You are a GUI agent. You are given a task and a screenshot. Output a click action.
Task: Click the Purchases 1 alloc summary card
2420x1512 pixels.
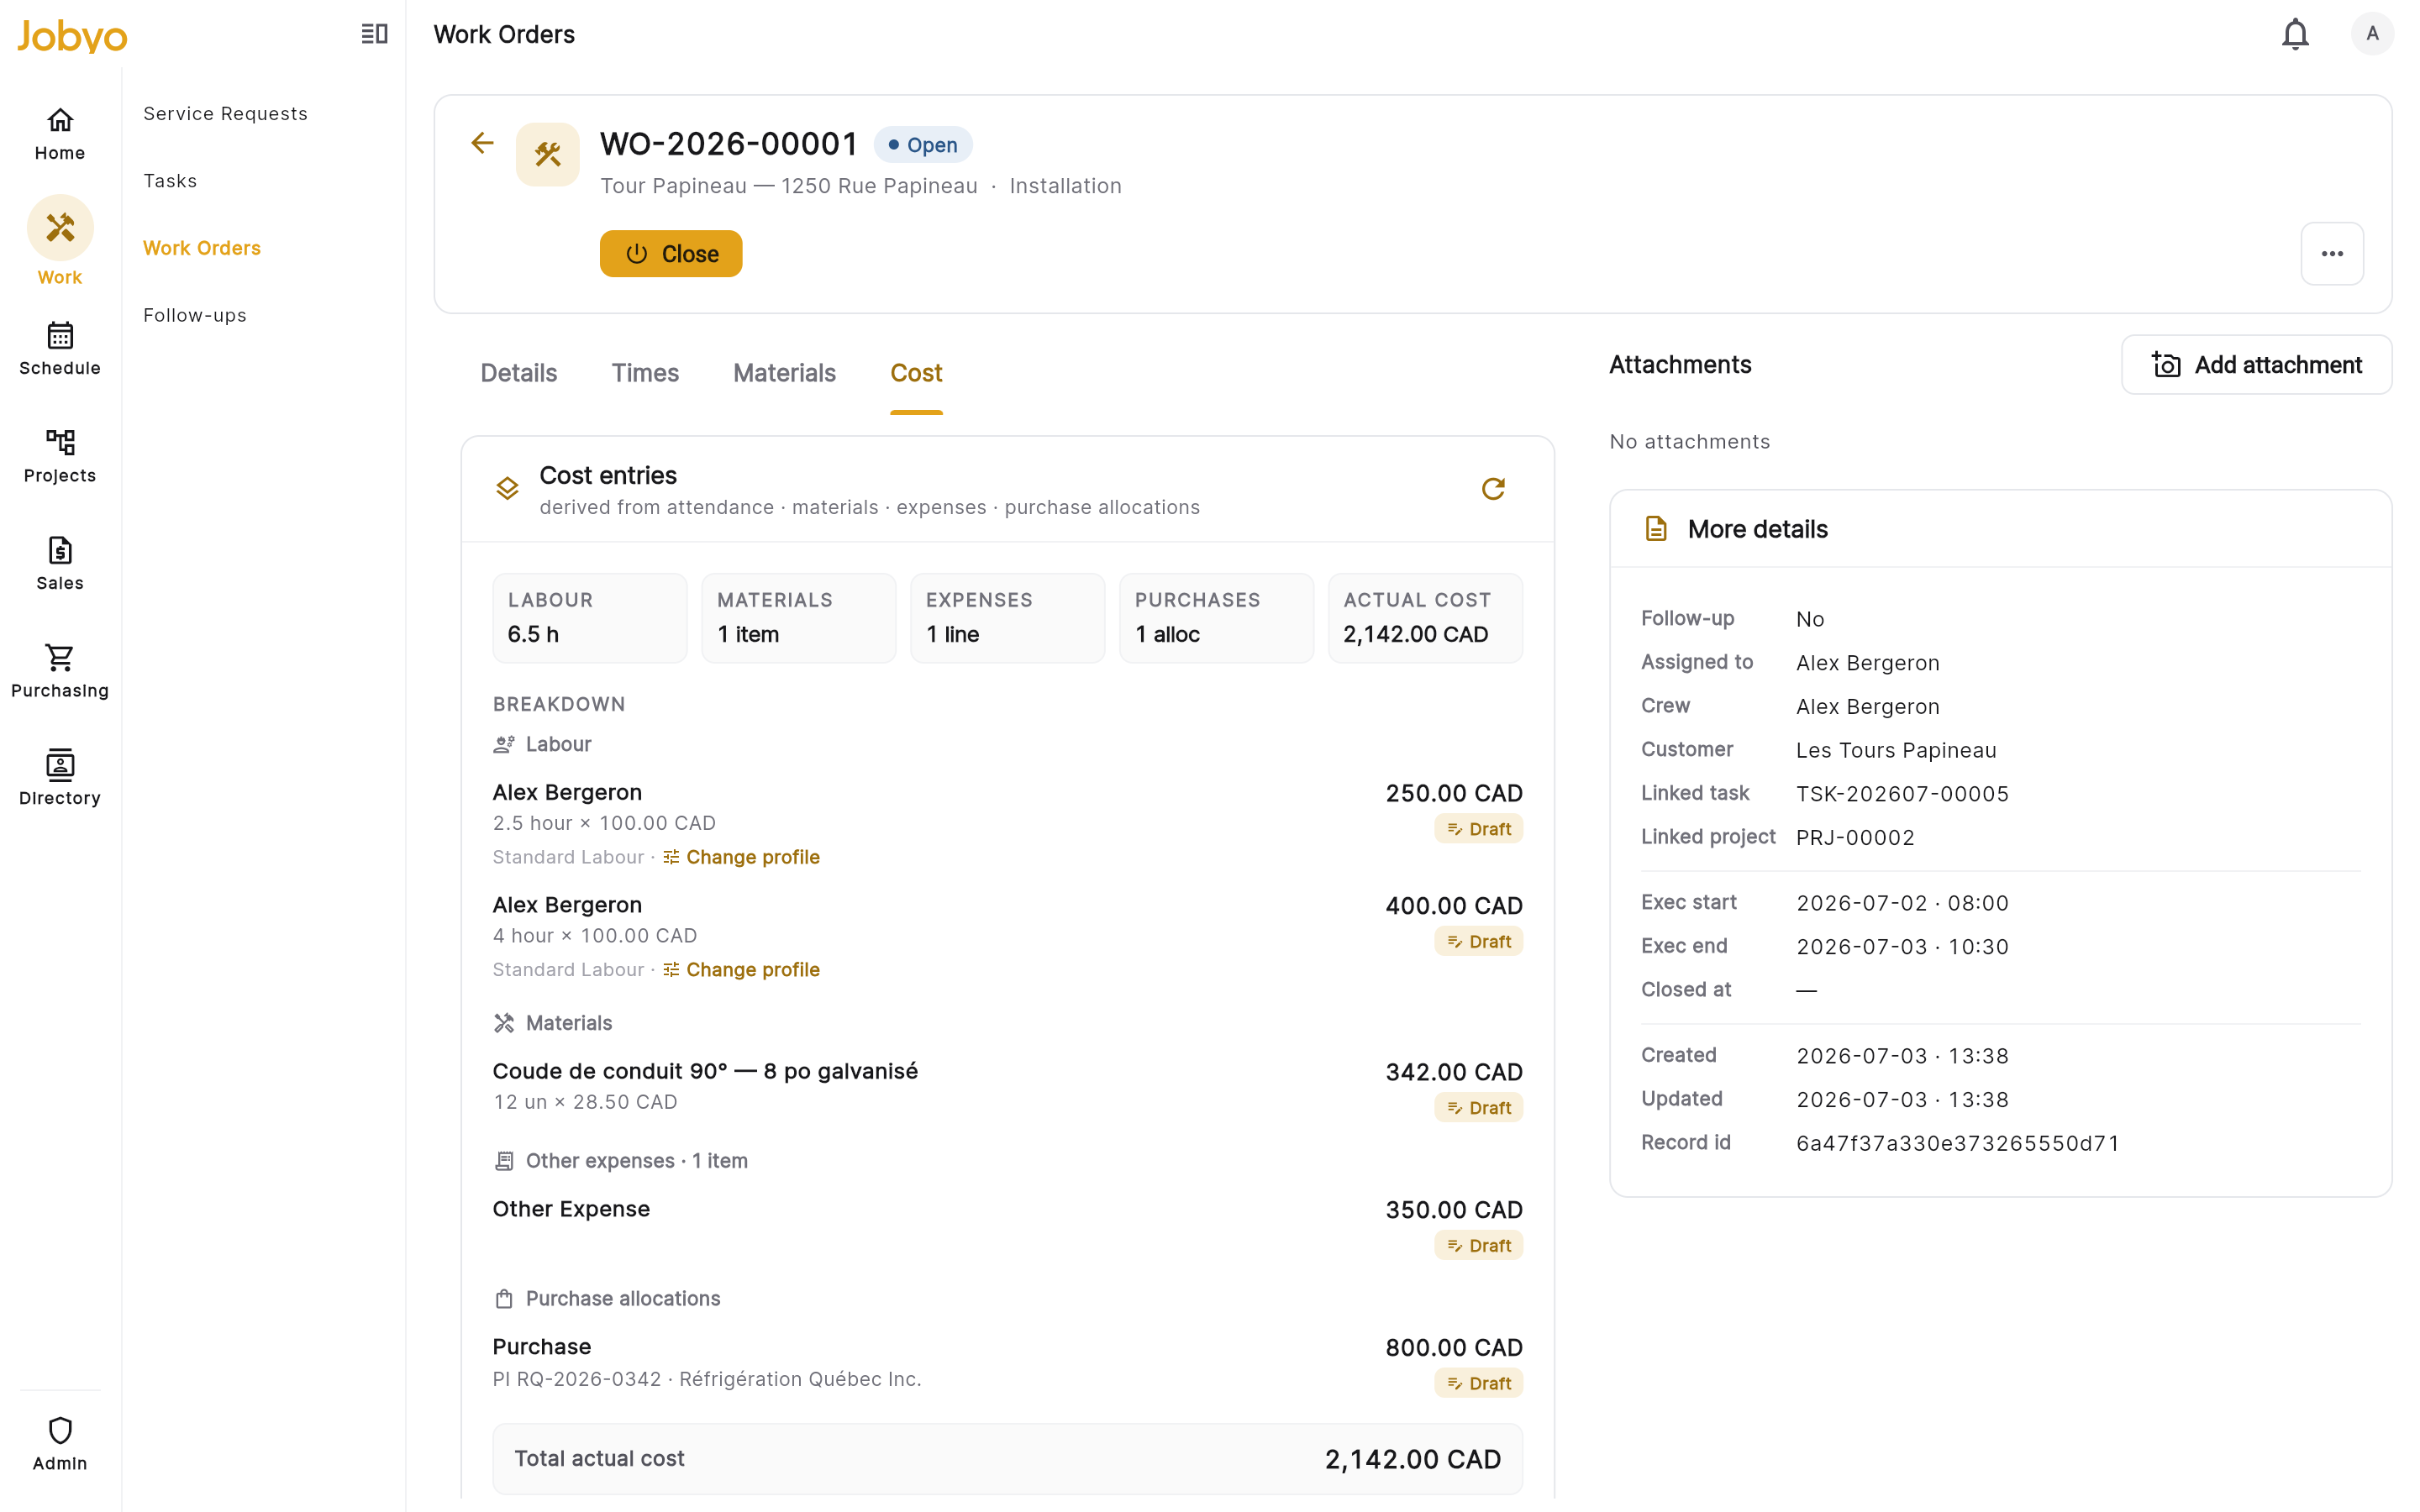click(1216, 618)
